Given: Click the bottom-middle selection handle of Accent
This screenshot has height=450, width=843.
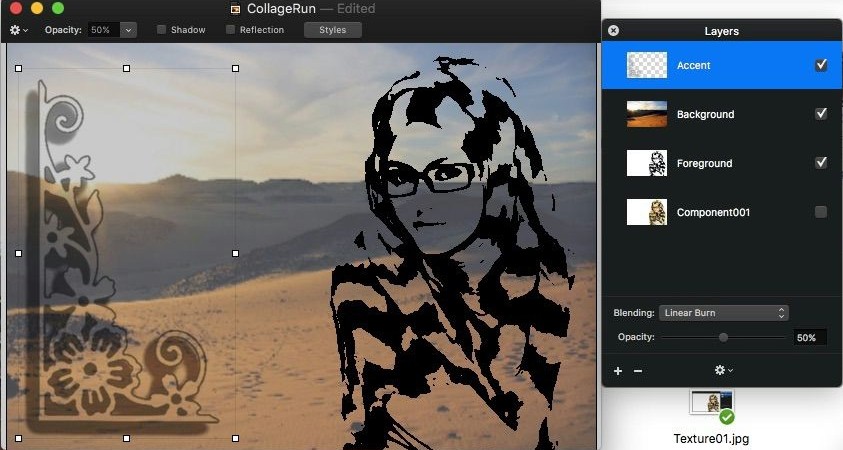Looking at the screenshot, I should click(126, 438).
